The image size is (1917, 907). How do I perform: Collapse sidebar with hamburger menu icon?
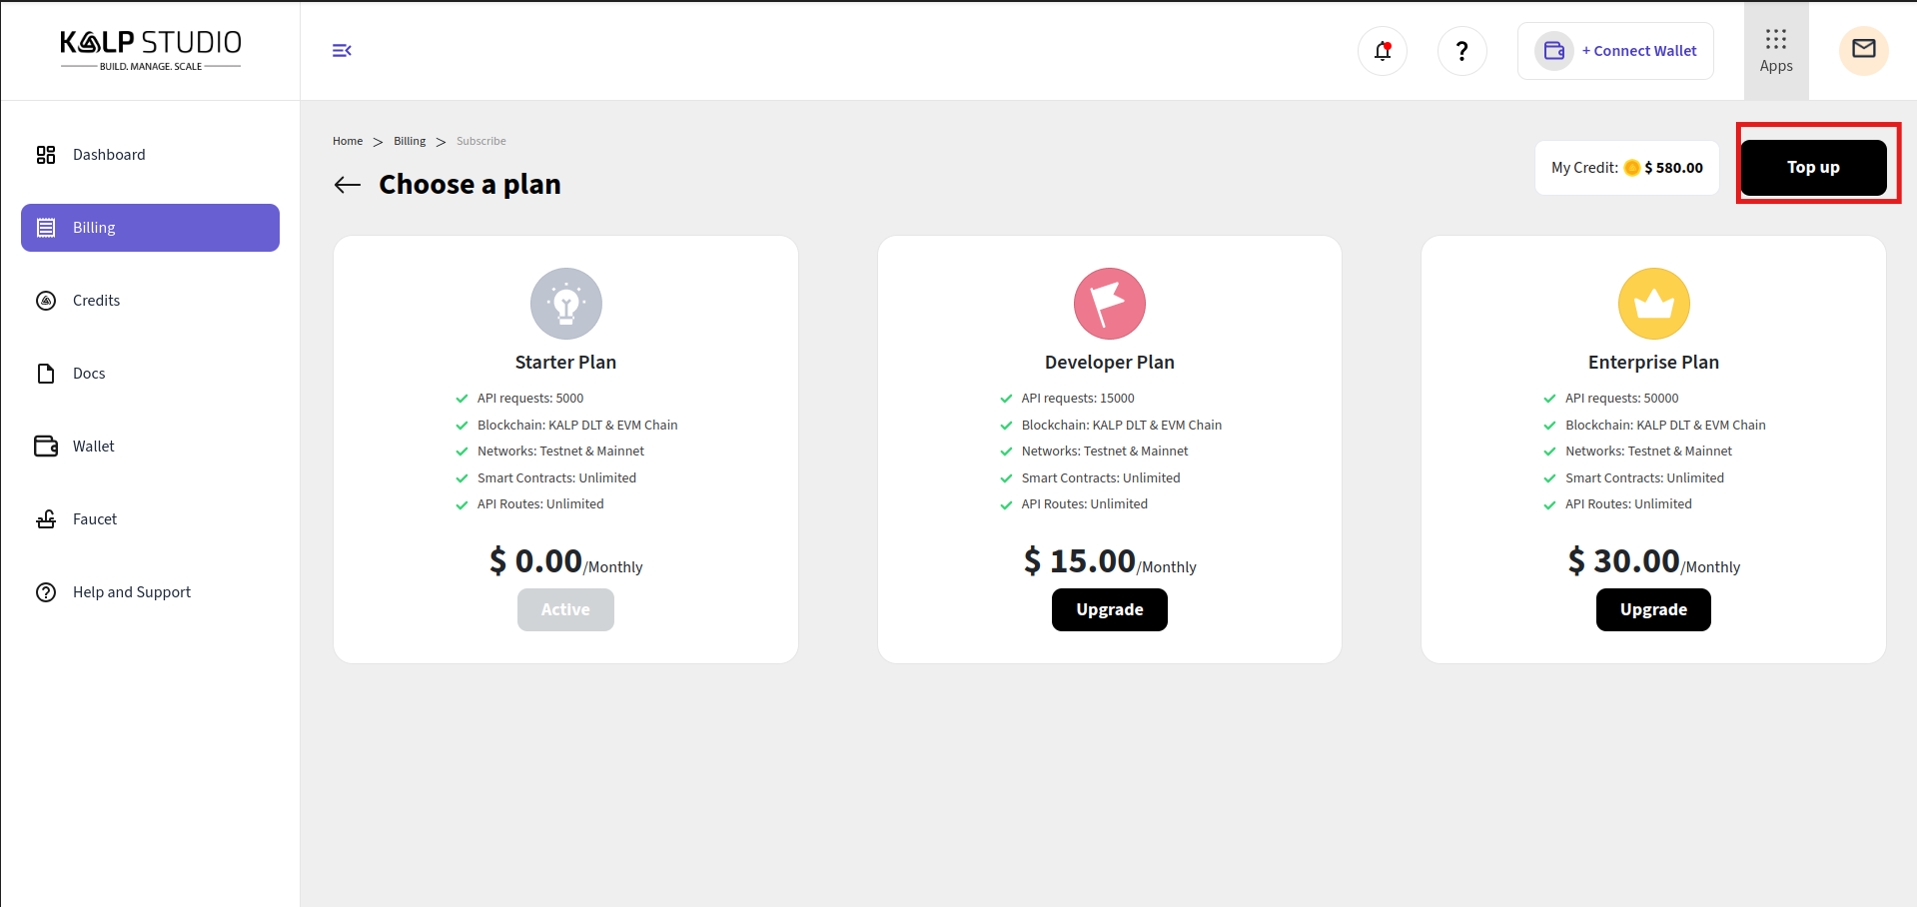[x=342, y=50]
